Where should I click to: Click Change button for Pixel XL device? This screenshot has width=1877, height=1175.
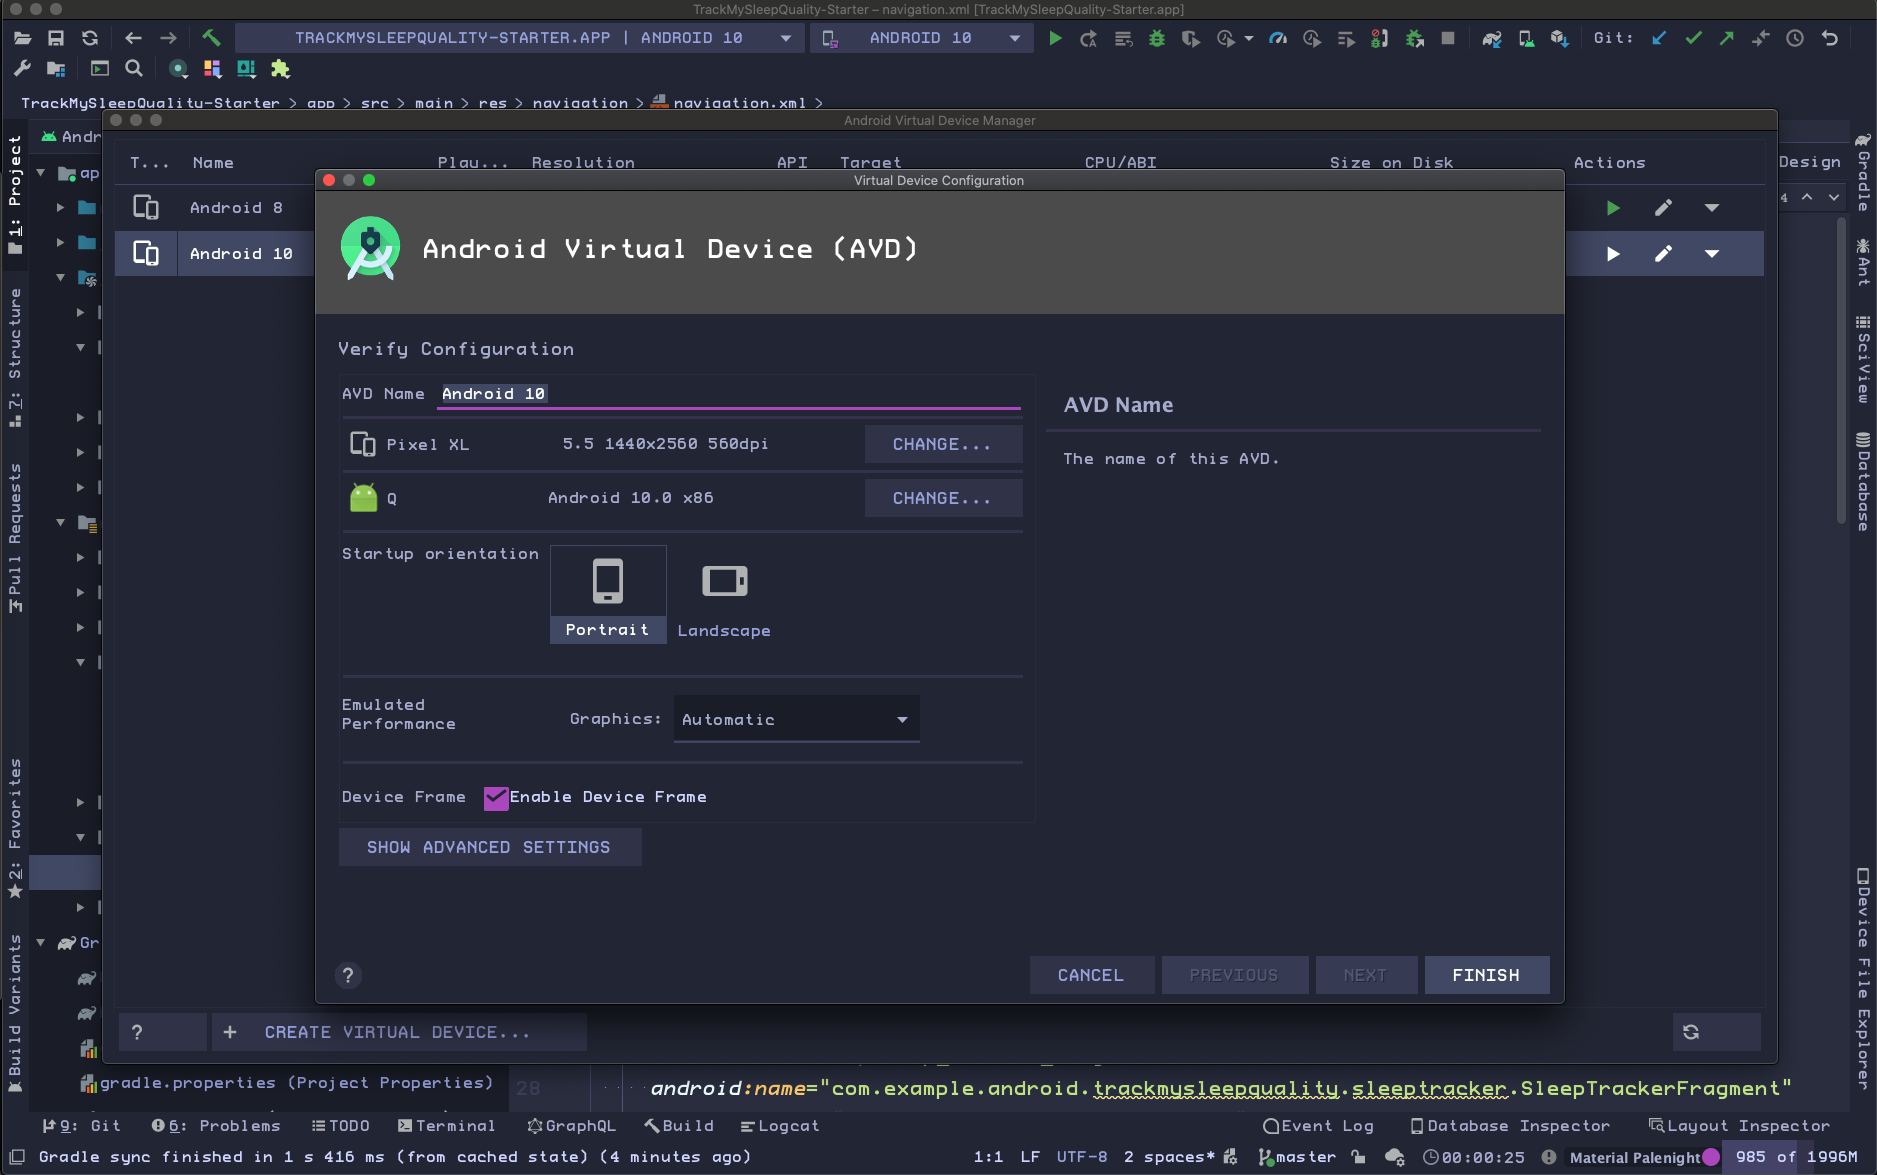coord(942,444)
